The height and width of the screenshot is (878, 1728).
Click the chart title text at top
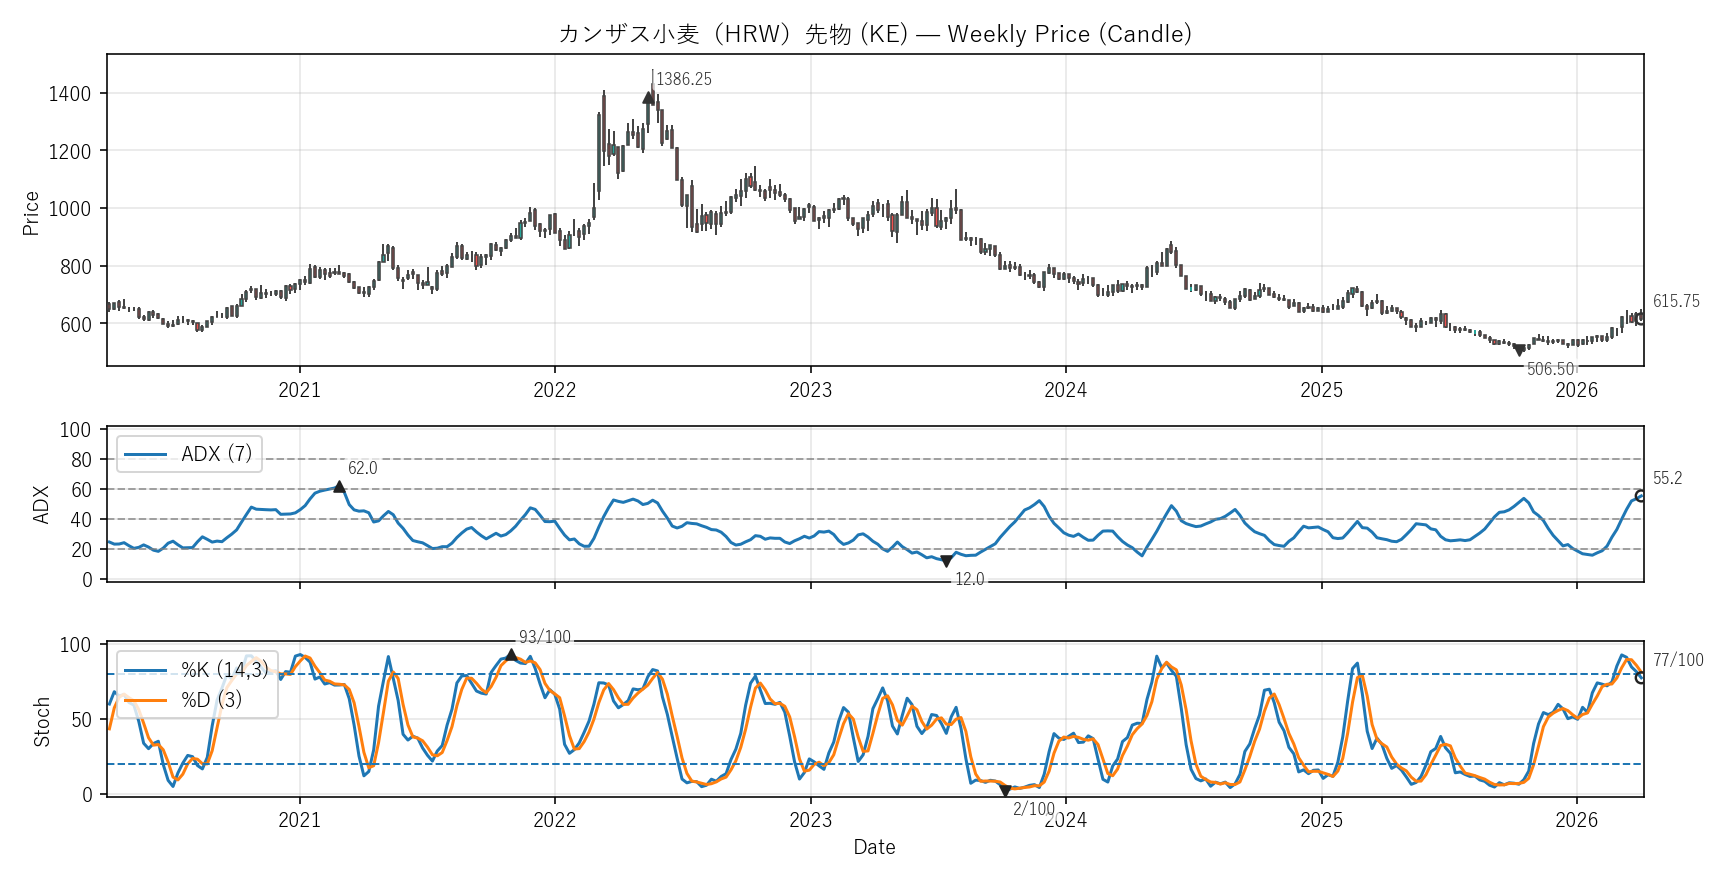(x=875, y=34)
